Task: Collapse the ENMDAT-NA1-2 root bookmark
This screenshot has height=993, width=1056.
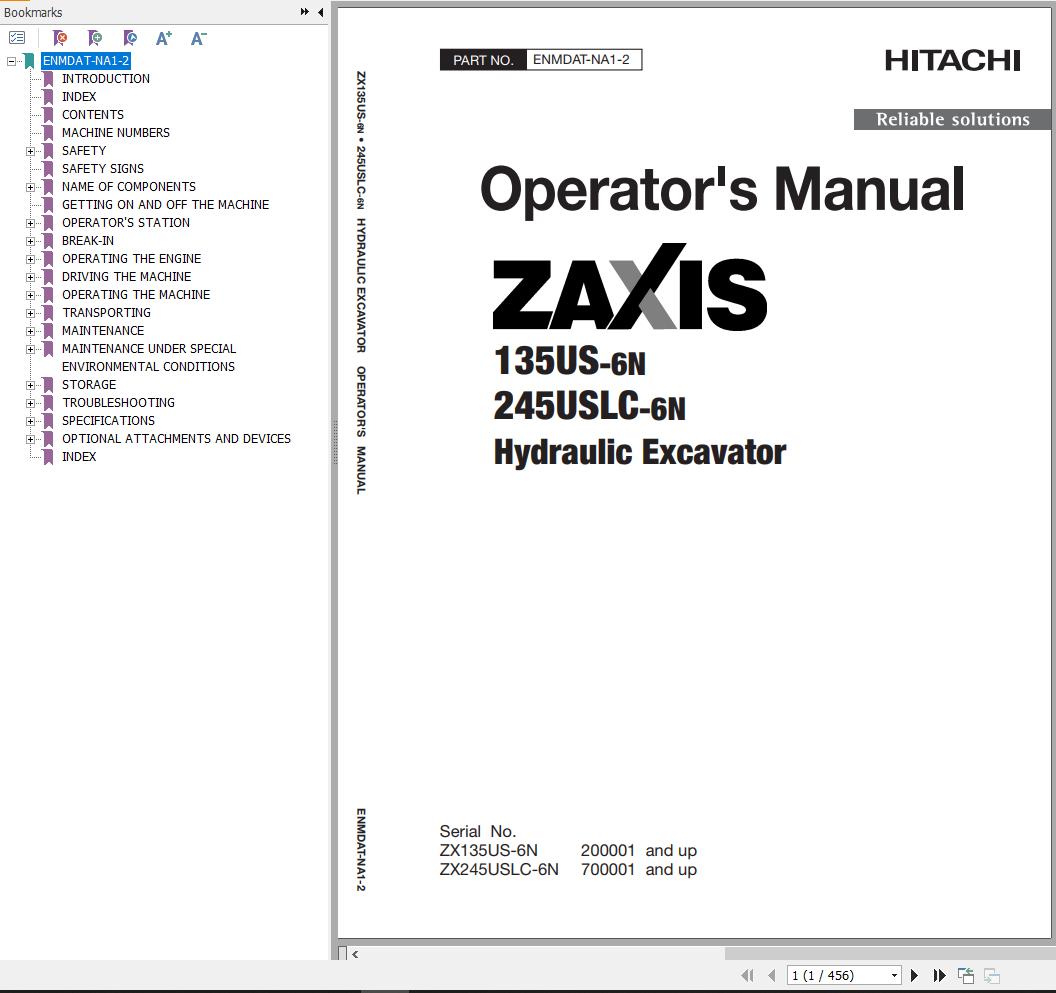Action: 11,61
